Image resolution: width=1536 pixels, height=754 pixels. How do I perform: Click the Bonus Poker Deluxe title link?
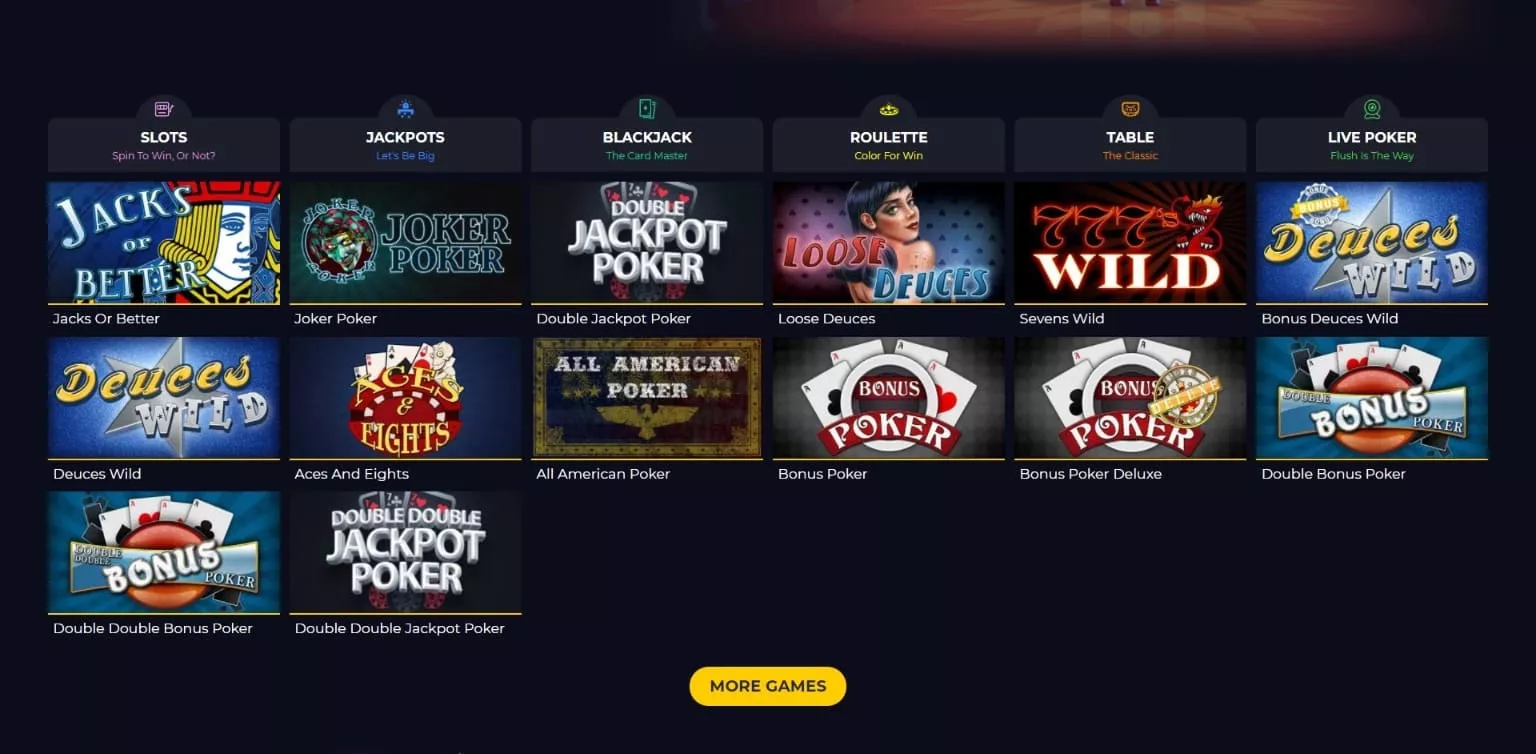1090,474
